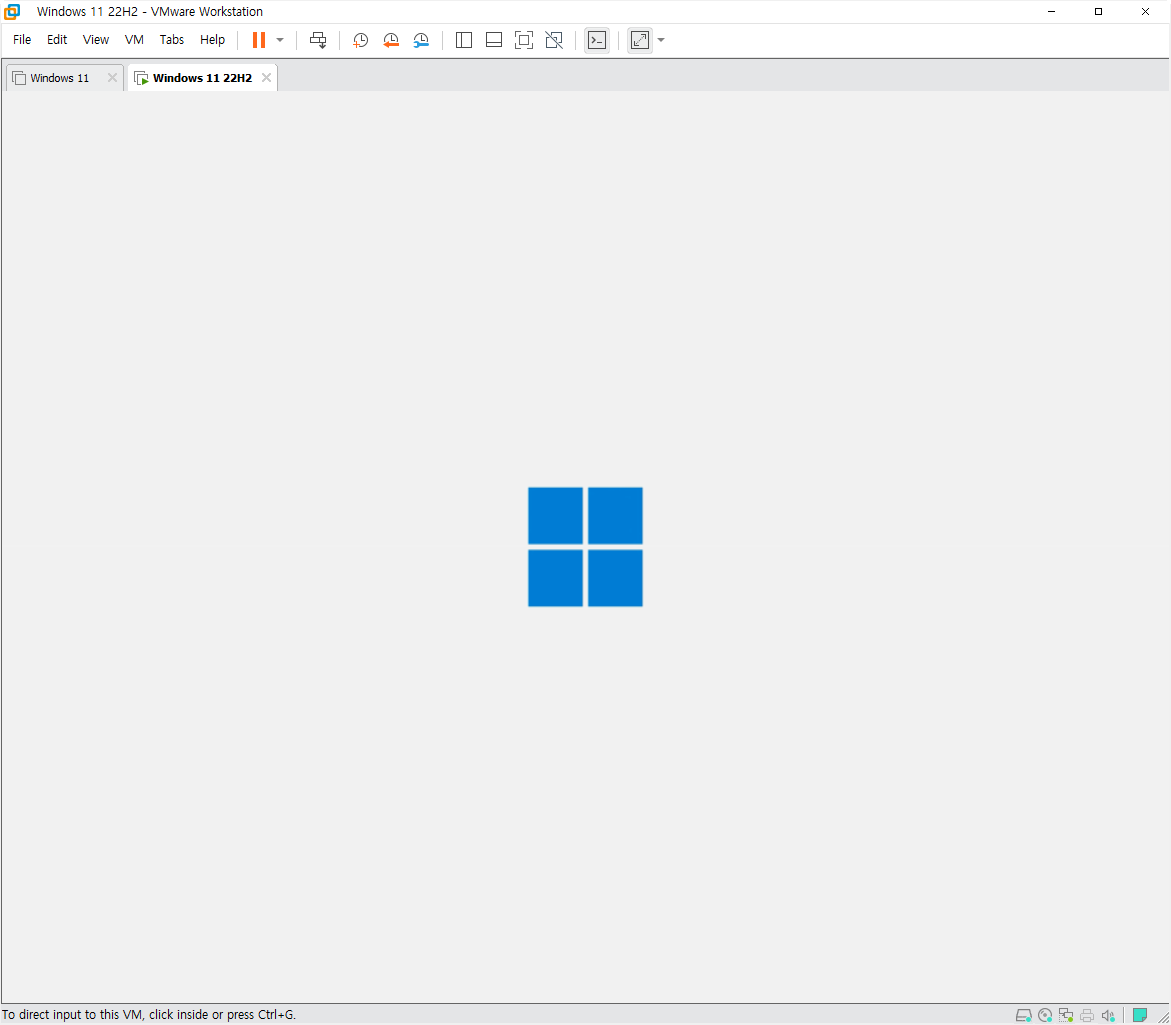Toggle the thumbnail bar view
The width and height of the screenshot is (1171, 1025).
494,40
